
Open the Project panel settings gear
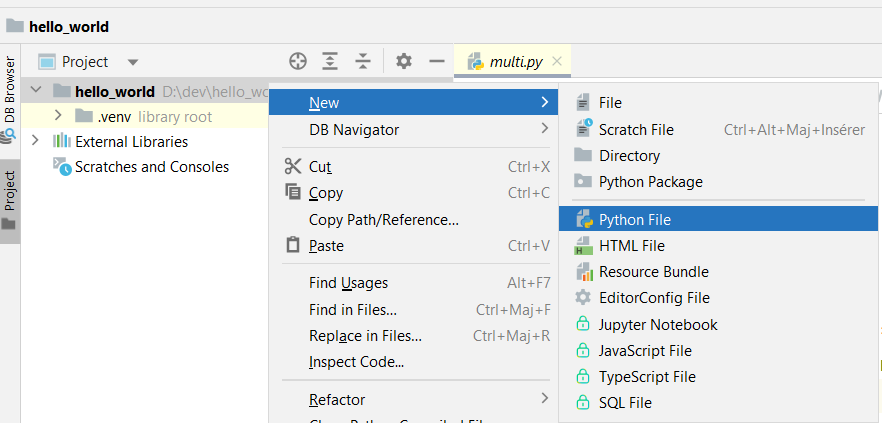404,61
